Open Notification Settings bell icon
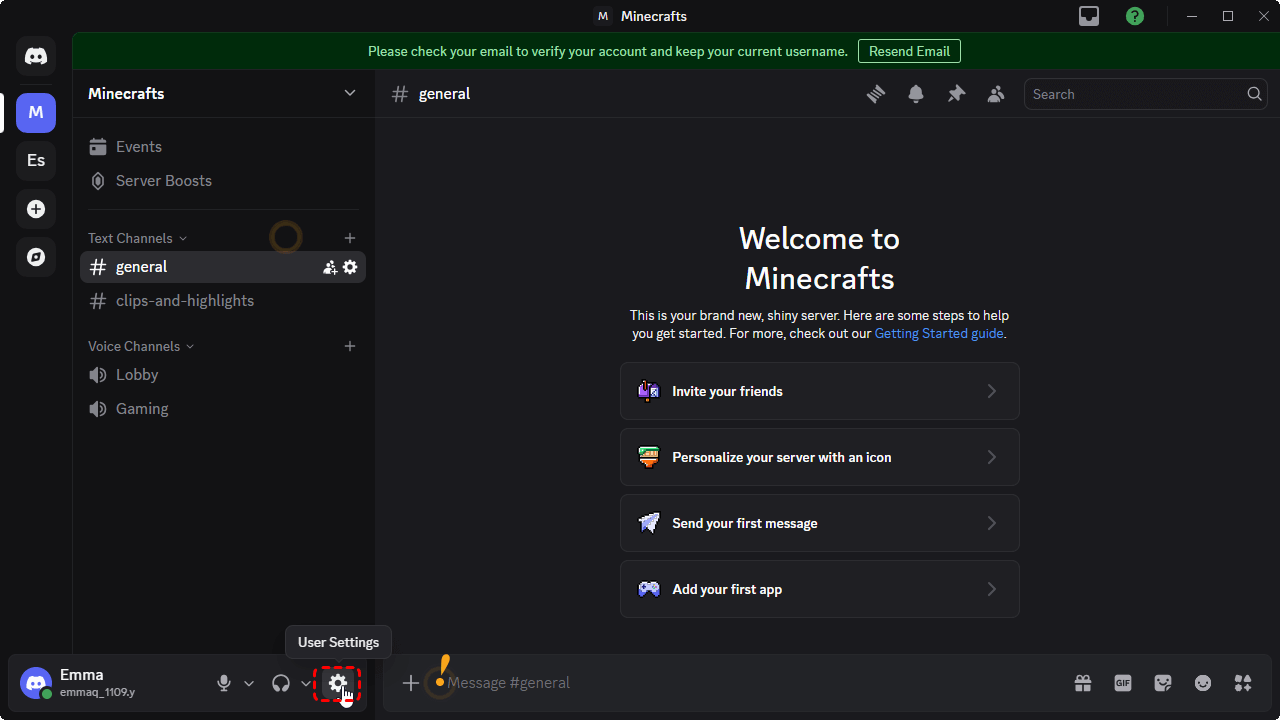The width and height of the screenshot is (1280, 720). [916, 94]
